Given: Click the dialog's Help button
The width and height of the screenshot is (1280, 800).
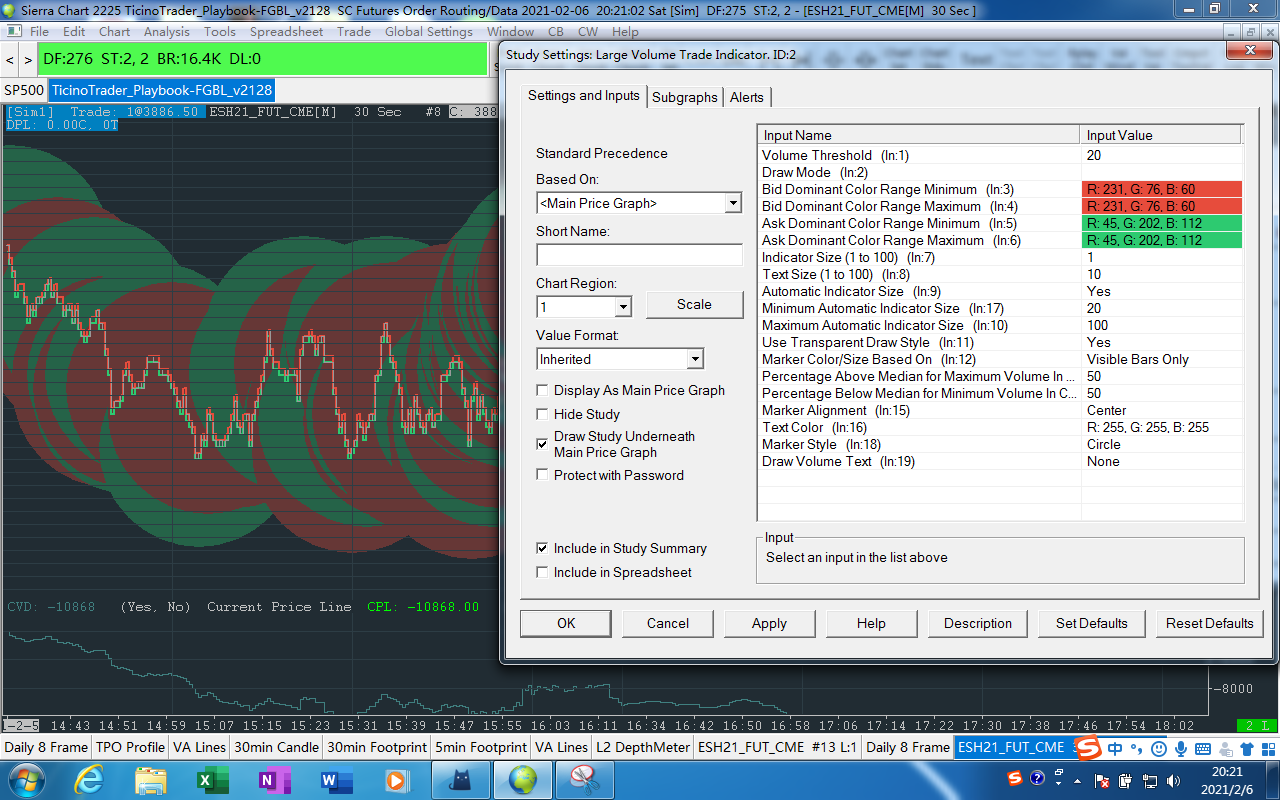Looking at the screenshot, I should [x=871, y=623].
